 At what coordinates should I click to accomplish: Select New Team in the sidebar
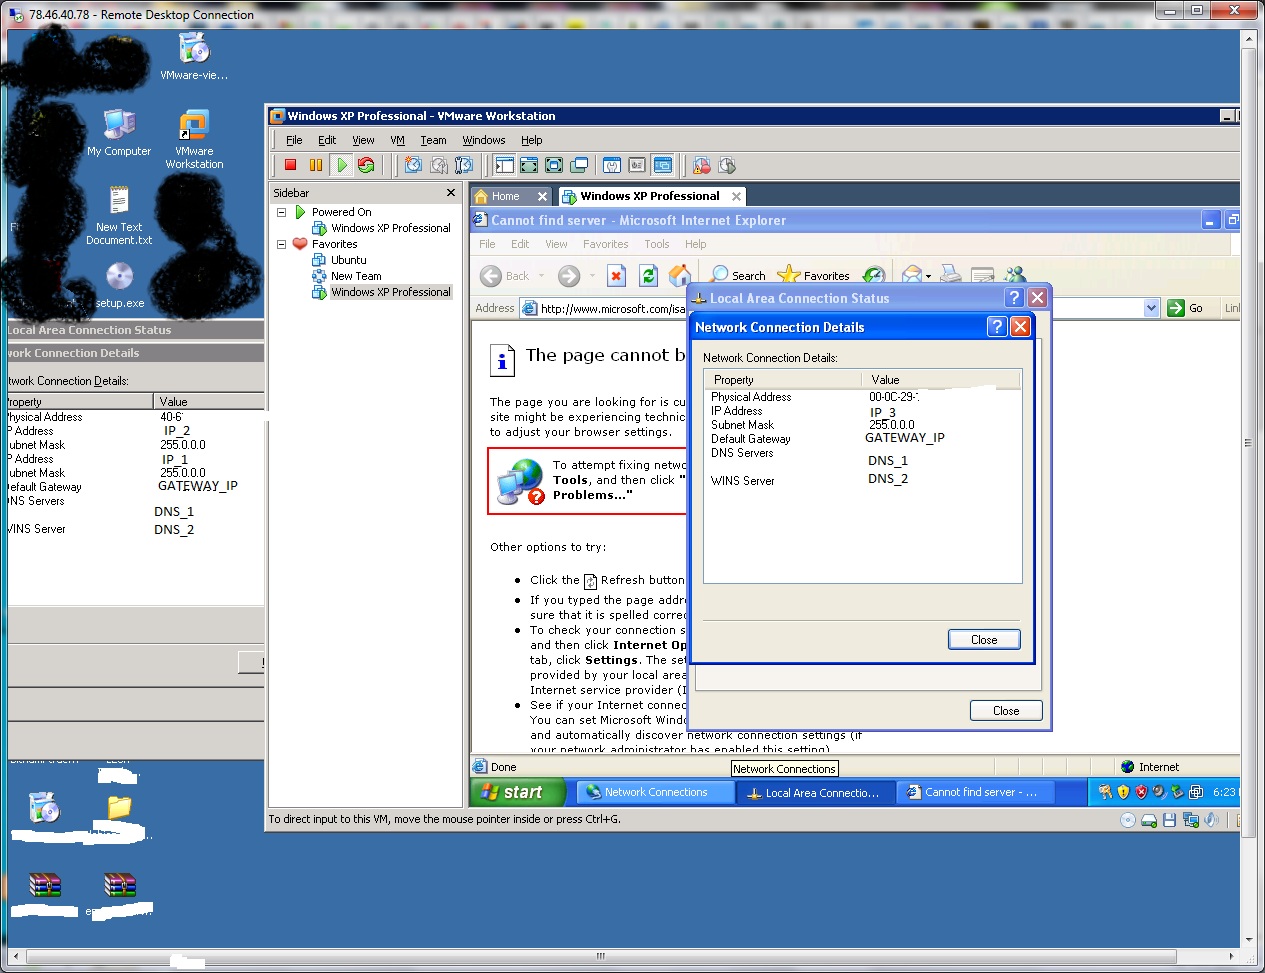tap(356, 276)
